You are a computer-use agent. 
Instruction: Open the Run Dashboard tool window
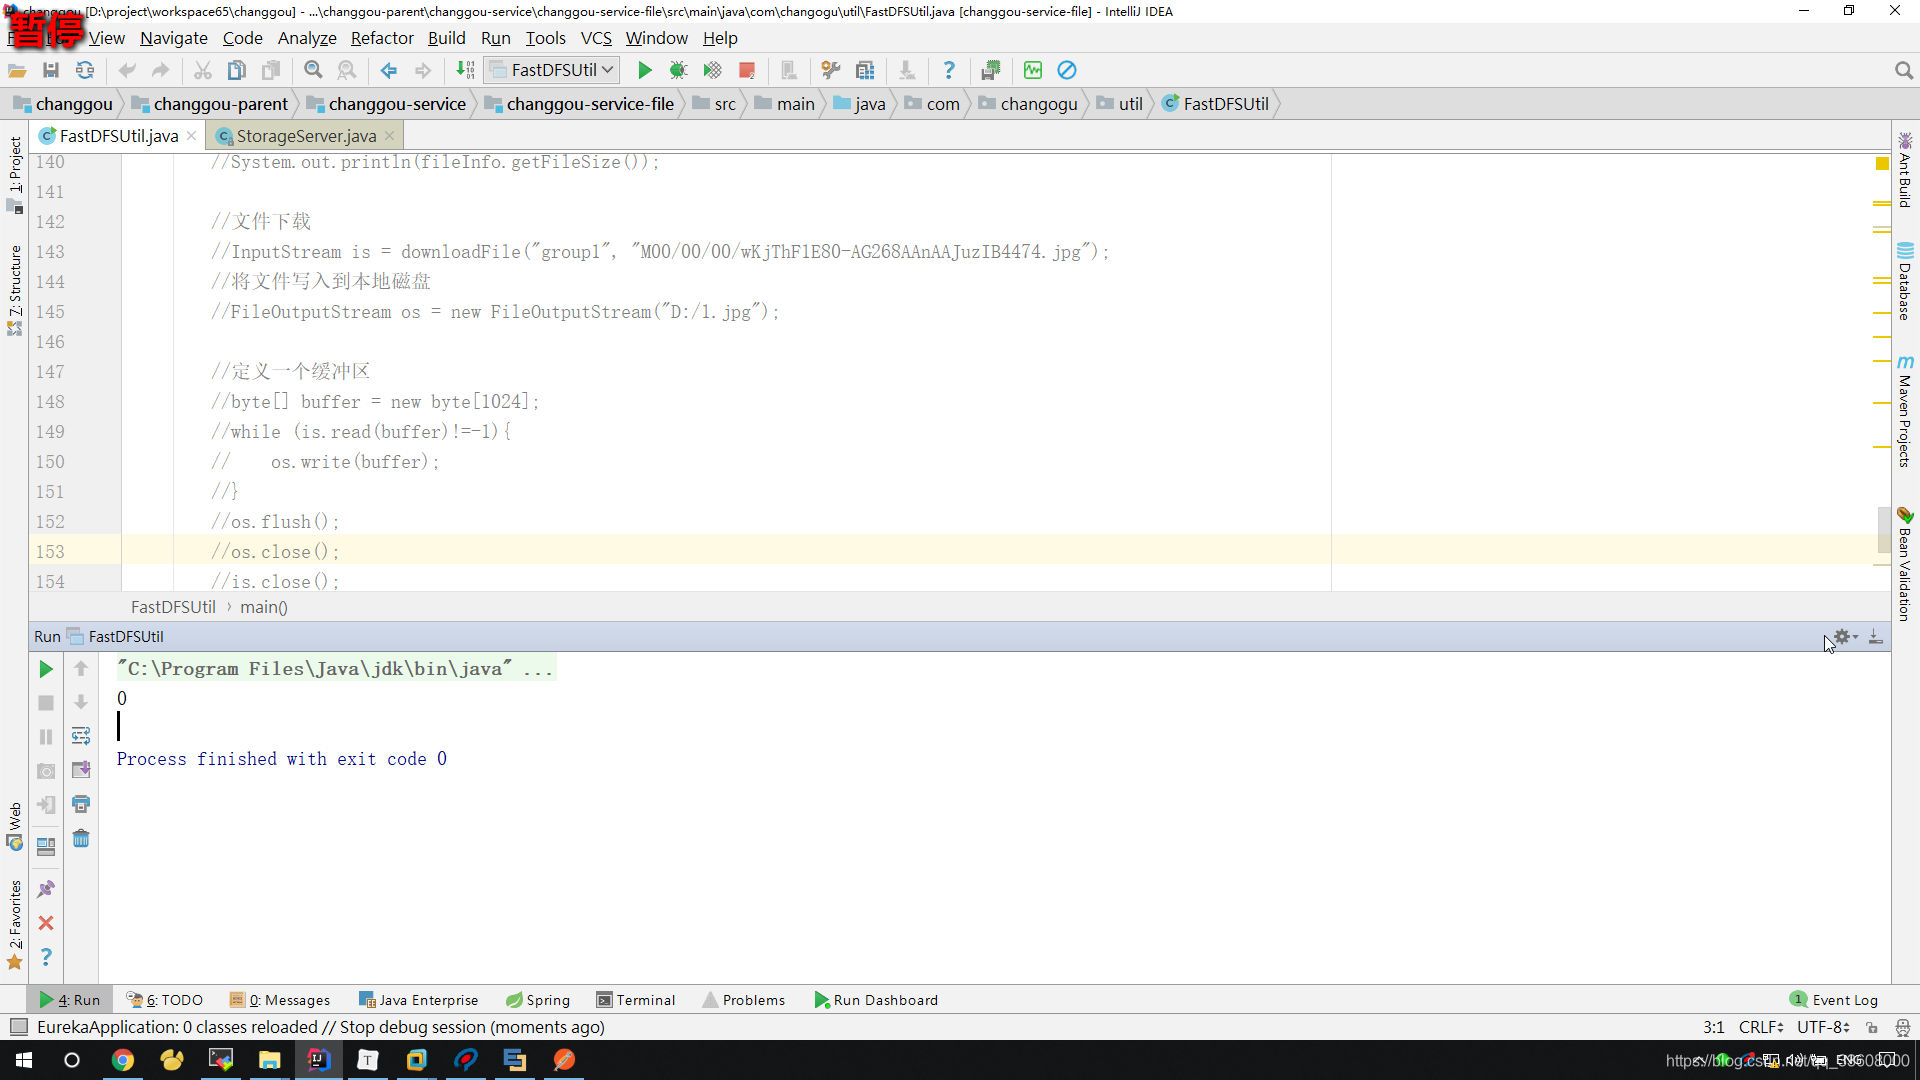point(877,1000)
